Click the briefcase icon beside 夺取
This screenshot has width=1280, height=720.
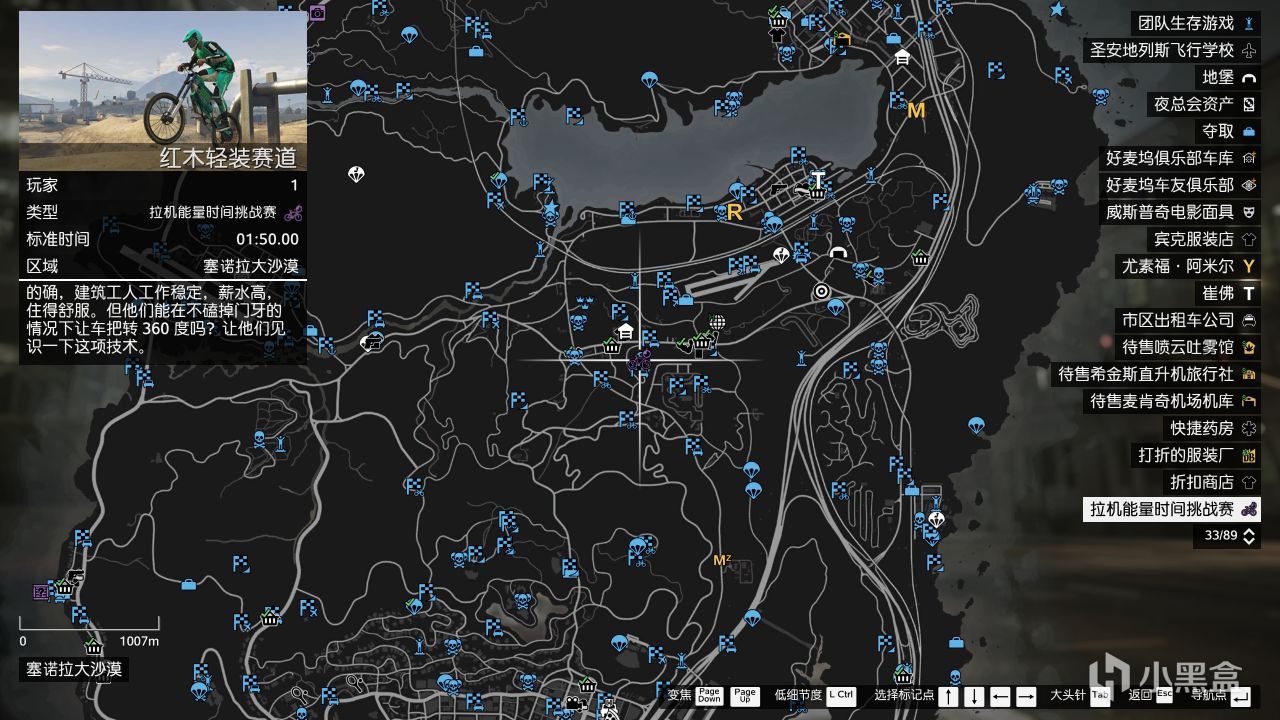pos(1248,131)
